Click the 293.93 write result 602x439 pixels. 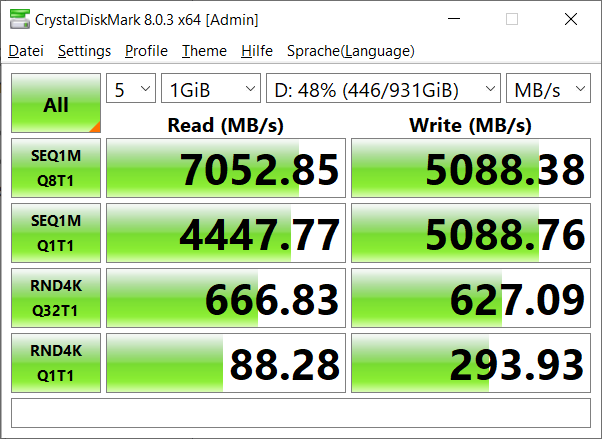coord(471,363)
